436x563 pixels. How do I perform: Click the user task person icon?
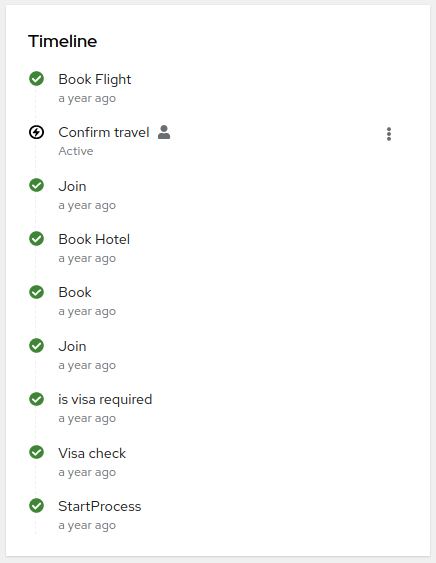click(x=164, y=132)
